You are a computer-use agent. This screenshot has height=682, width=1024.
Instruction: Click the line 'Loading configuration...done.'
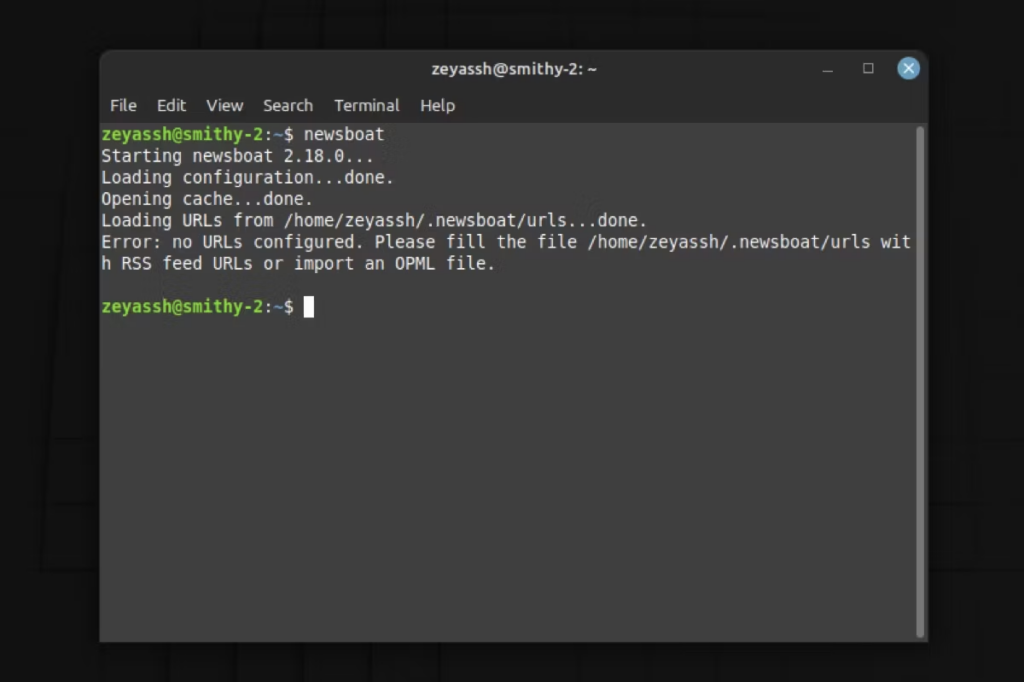click(248, 177)
